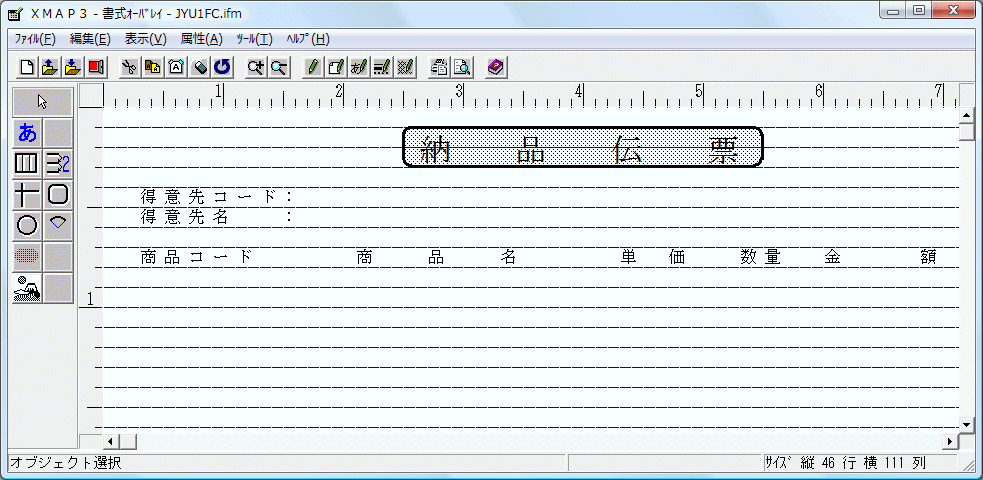
Task: Select the cross ruled line tool
Action: tap(28, 194)
